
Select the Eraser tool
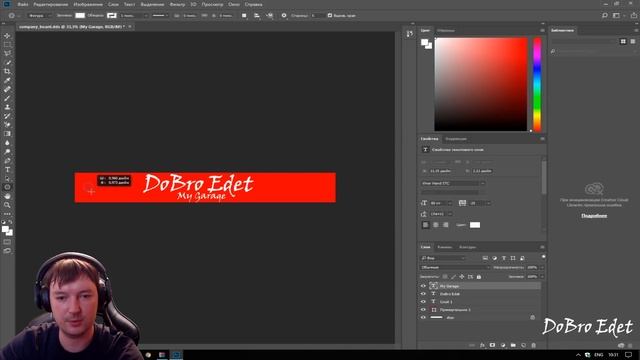(7, 125)
